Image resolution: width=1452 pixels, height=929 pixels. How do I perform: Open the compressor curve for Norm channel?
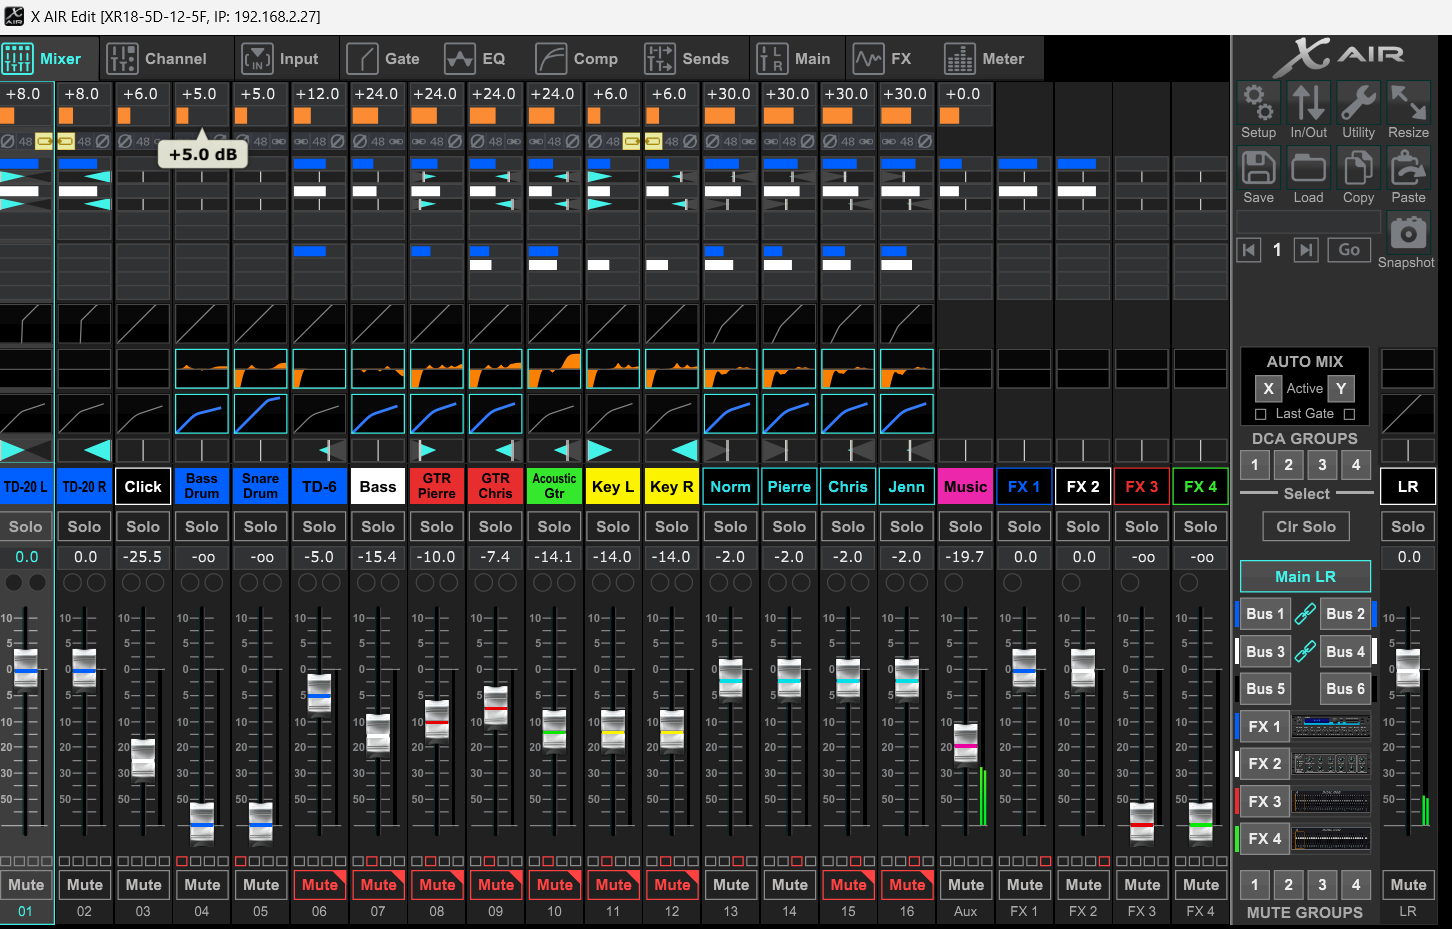pos(730,414)
